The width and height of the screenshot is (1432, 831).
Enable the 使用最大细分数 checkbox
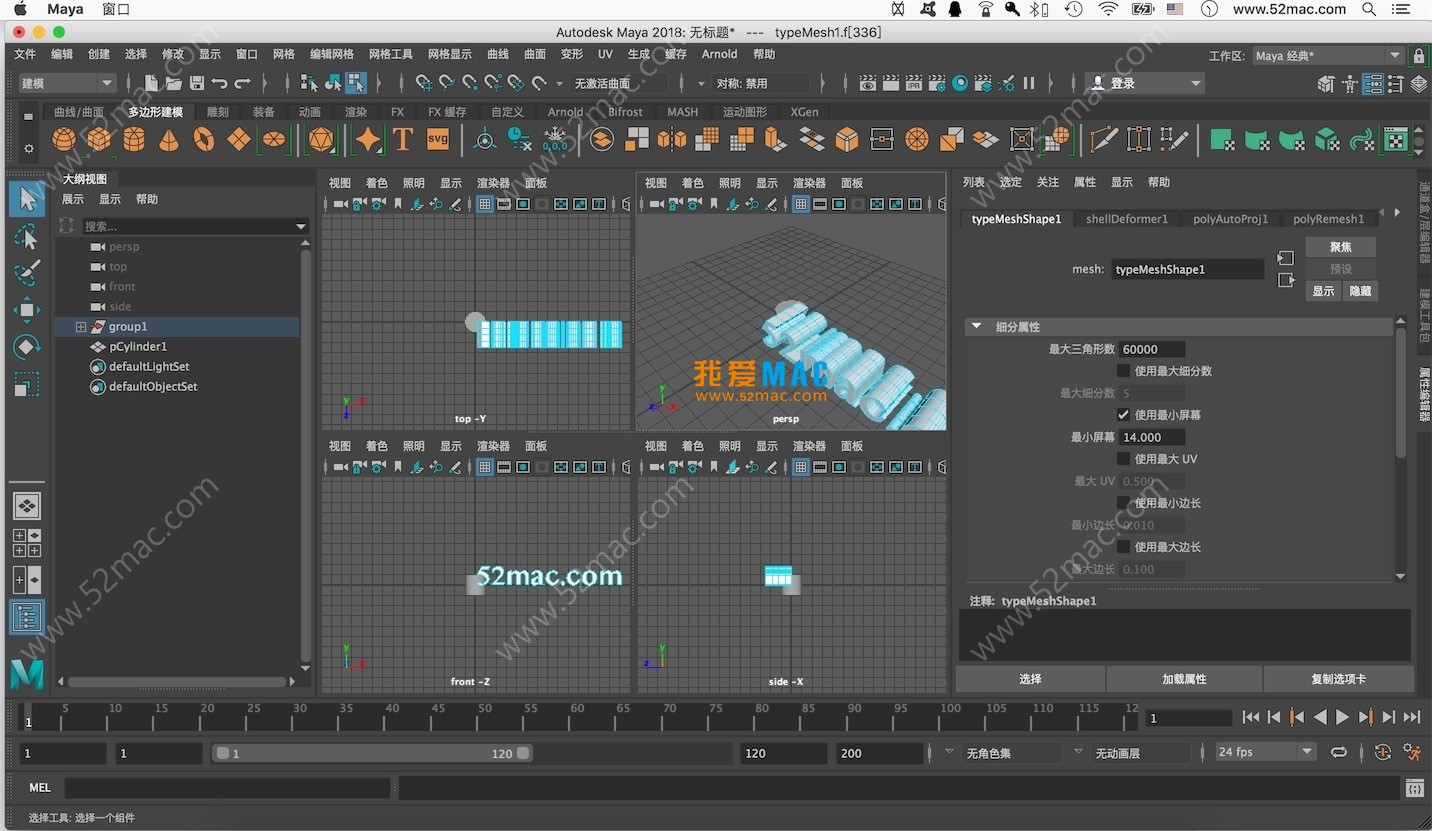1123,371
